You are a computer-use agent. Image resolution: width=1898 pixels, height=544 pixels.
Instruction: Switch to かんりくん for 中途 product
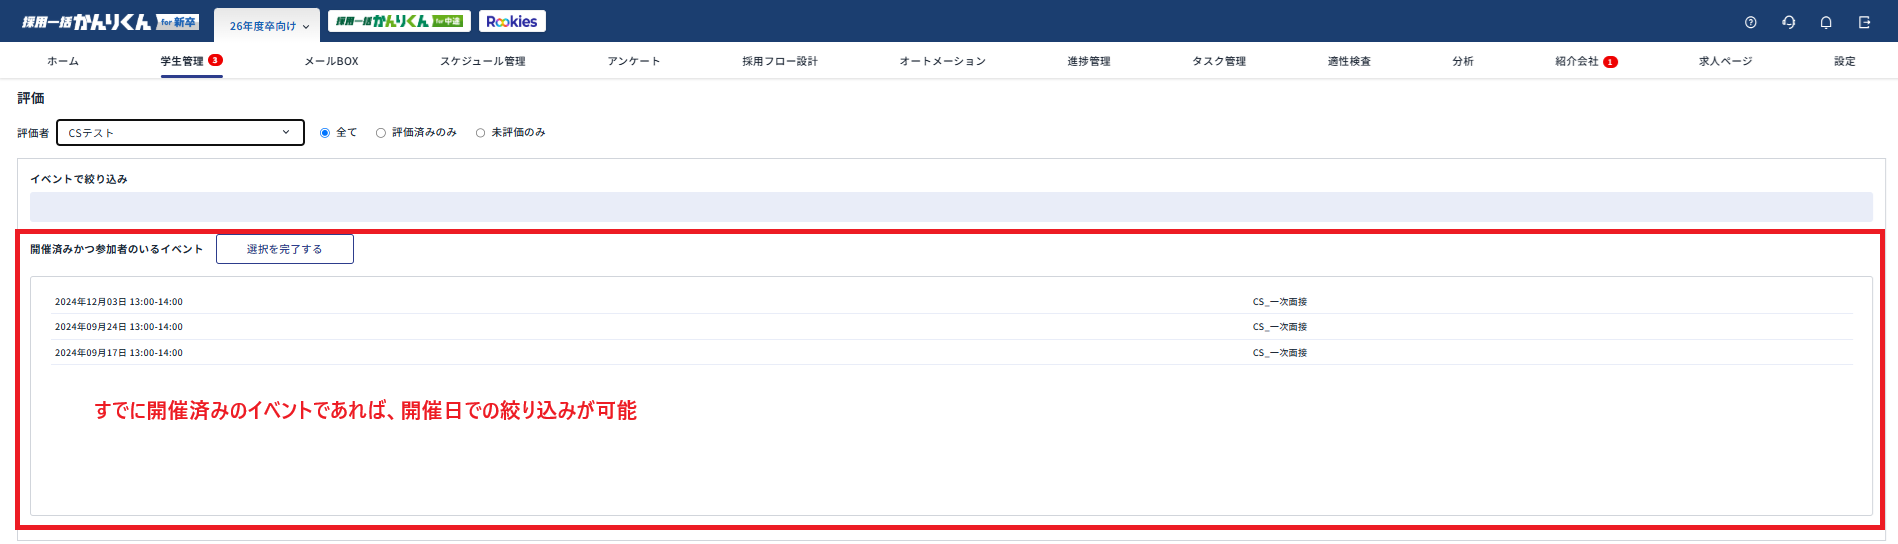pyautogui.click(x=399, y=21)
